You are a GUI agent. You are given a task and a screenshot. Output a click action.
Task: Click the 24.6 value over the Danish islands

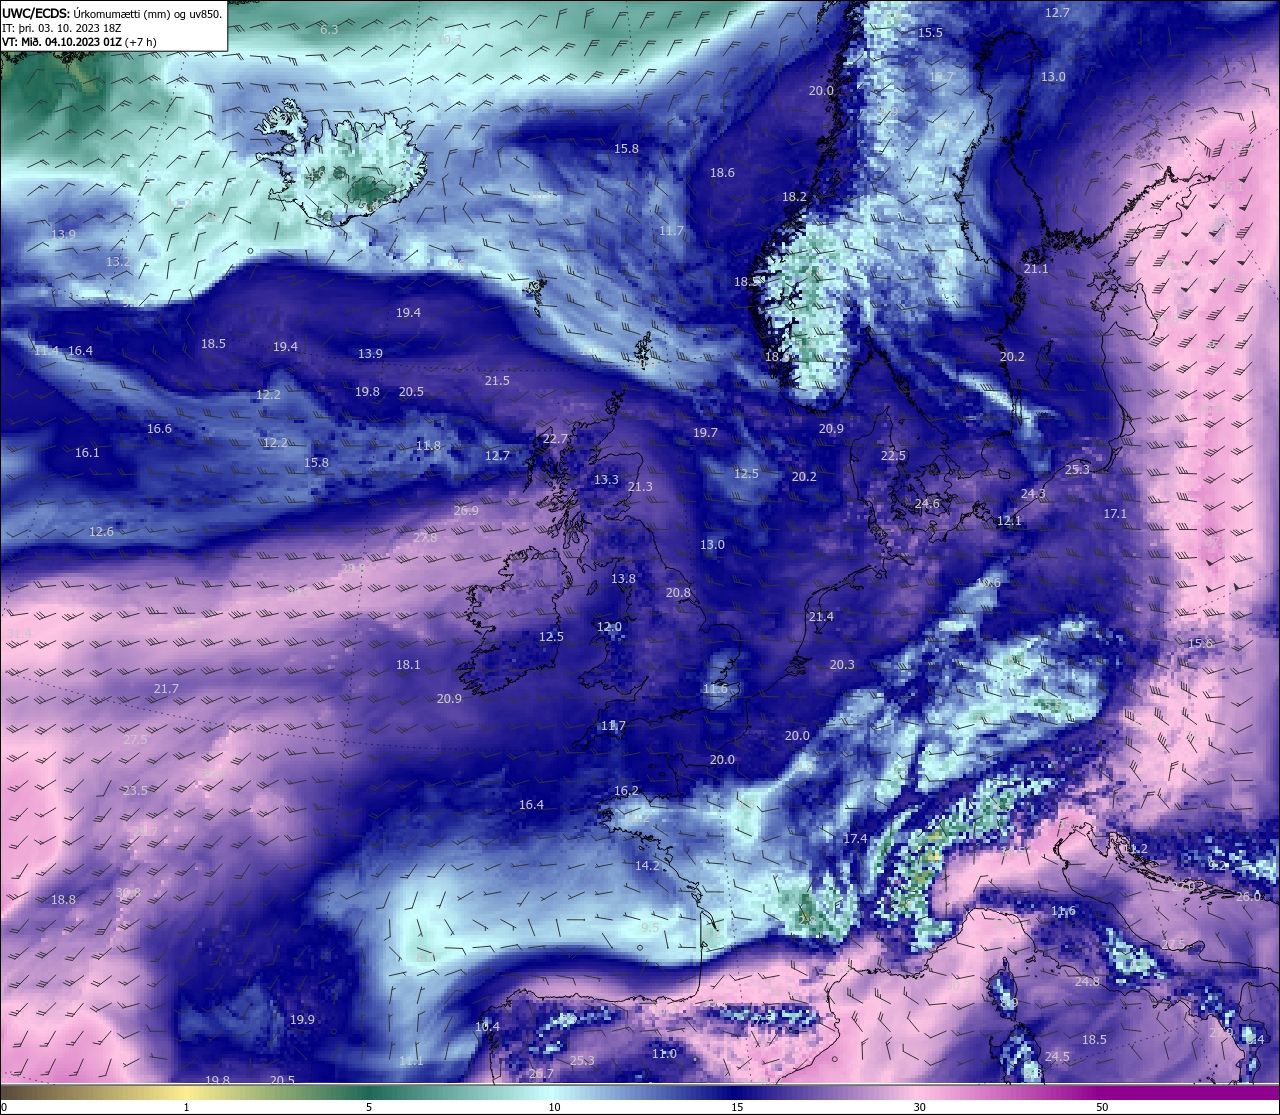pos(927,504)
